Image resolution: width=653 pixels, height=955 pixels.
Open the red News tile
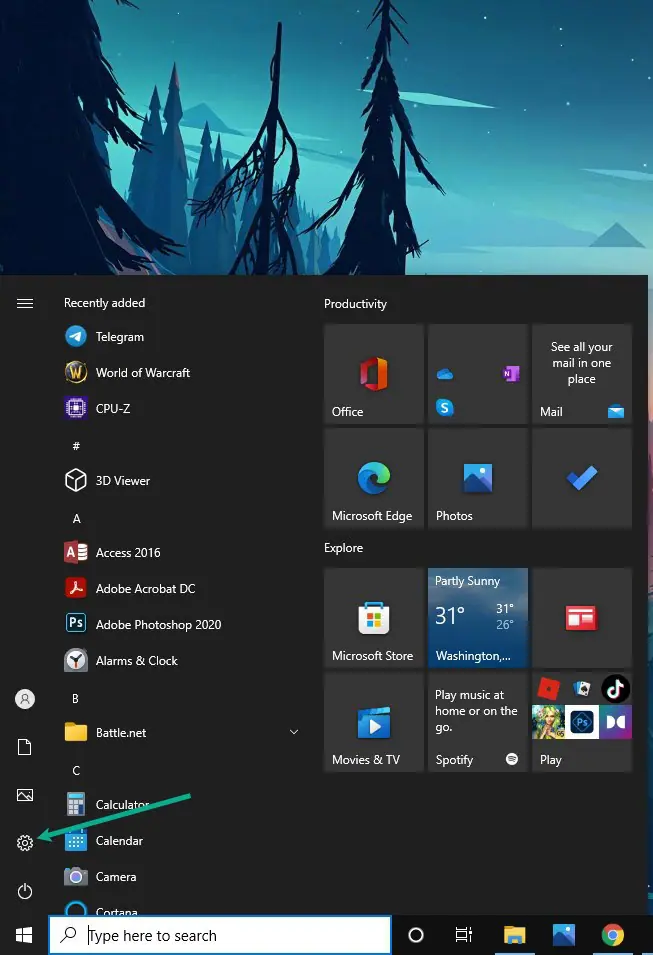tap(582, 618)
